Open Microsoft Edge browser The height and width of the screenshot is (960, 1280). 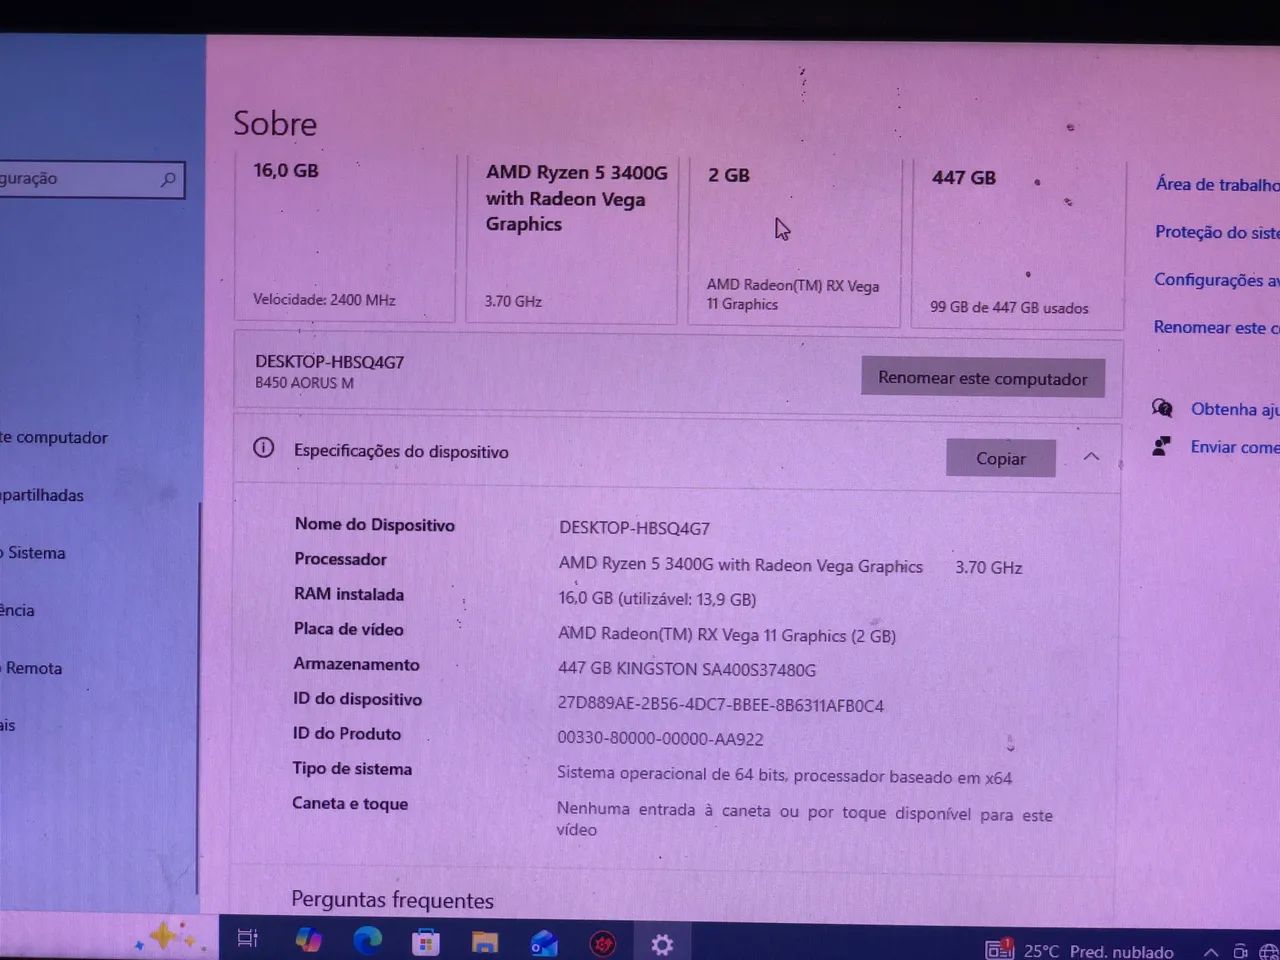pyautogui.click(x=367, y=940)
